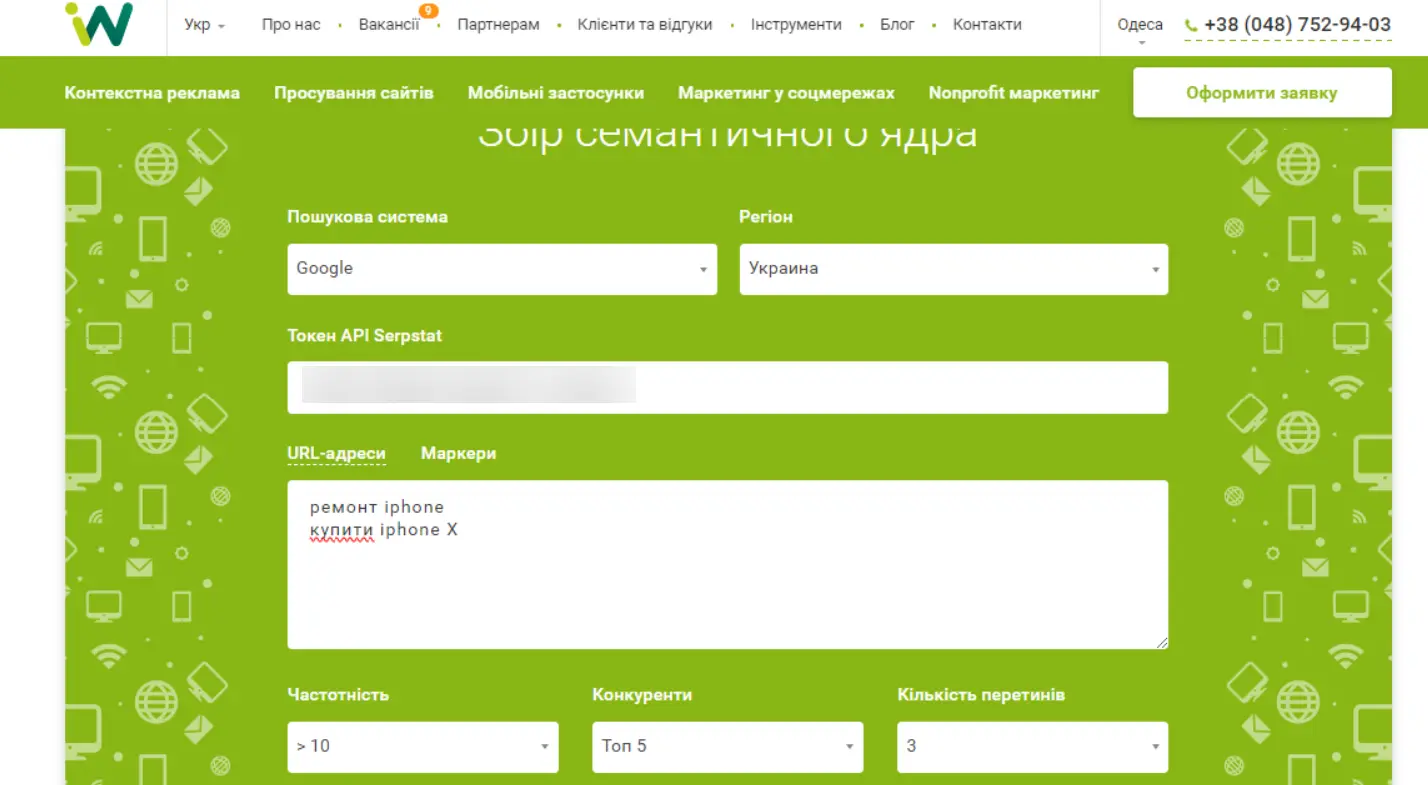Click the green W company logo

pyautogui.click(x=99, y=24)
